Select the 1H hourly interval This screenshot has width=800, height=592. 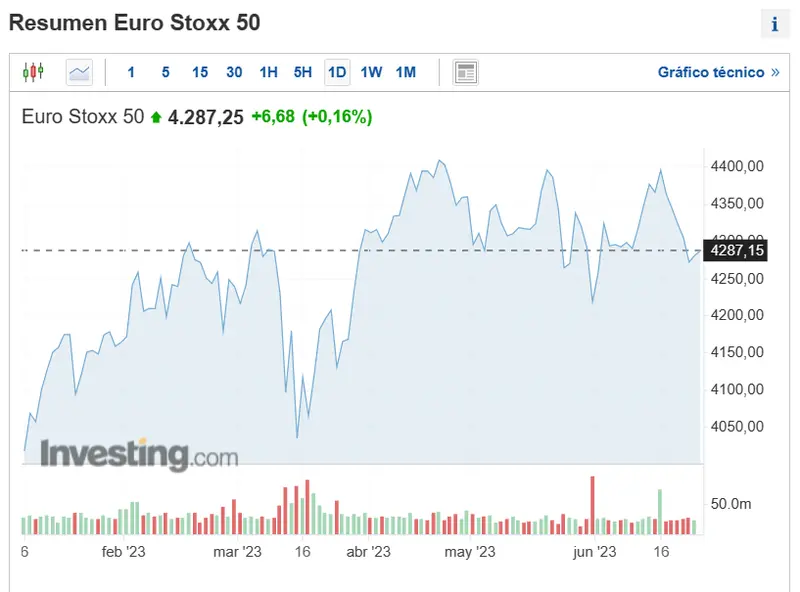[269, 72]
